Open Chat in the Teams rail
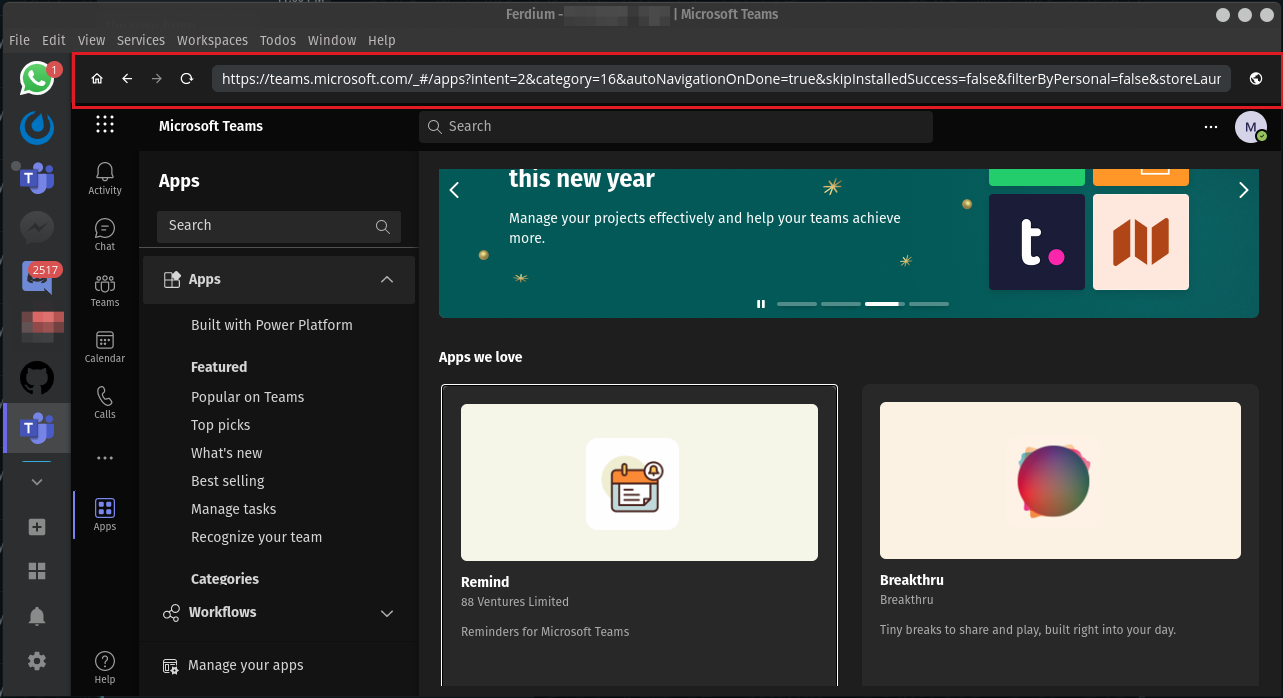This screenshot has height=698, width=1283. coord(105,234)
